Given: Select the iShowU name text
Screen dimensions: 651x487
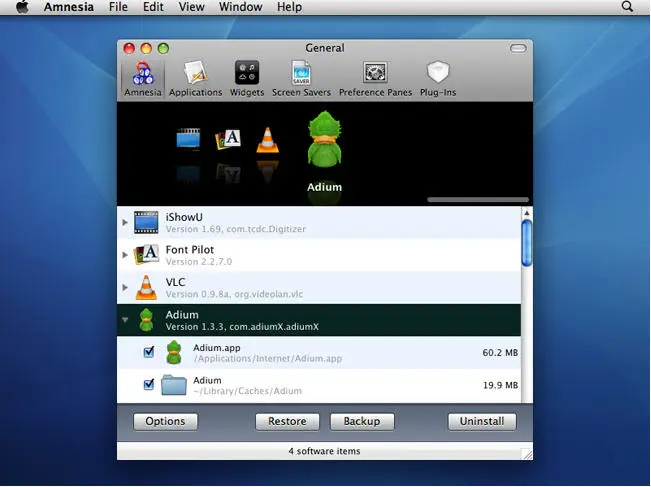Looking at the screenshot, I should tap(184, 217).
